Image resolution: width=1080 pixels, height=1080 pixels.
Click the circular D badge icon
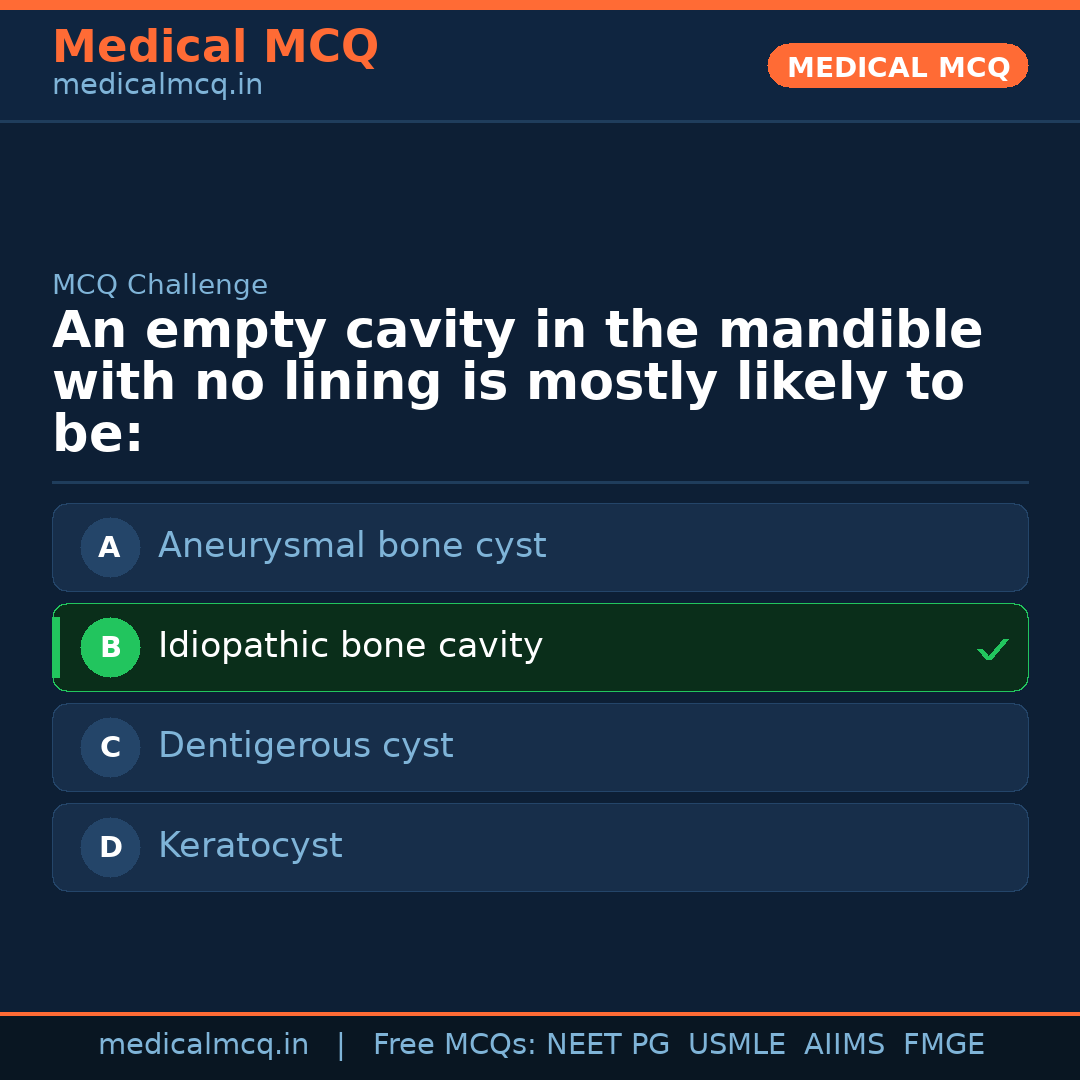[110, 847]
